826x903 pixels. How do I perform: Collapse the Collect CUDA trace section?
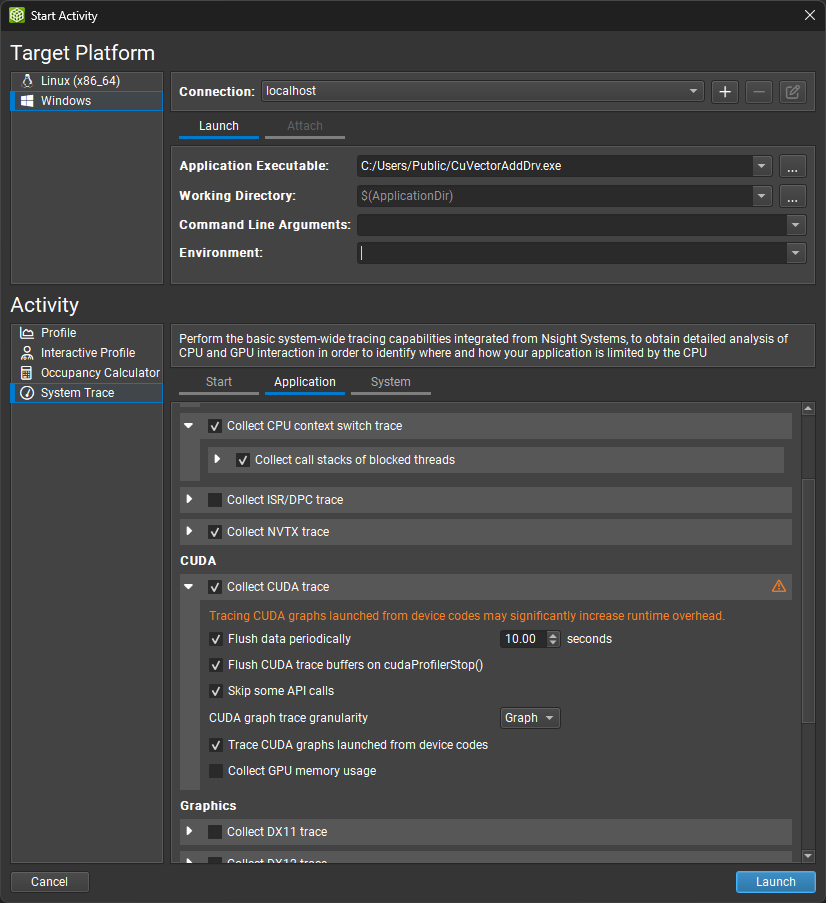pos(189,586)
